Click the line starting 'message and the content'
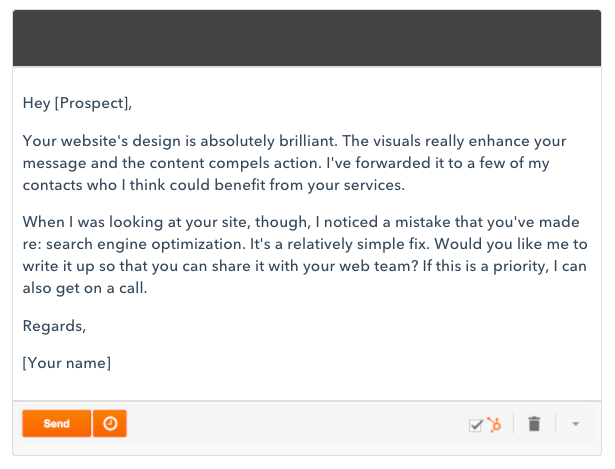Viewport: 615px width, 469px height. (286, 163)
